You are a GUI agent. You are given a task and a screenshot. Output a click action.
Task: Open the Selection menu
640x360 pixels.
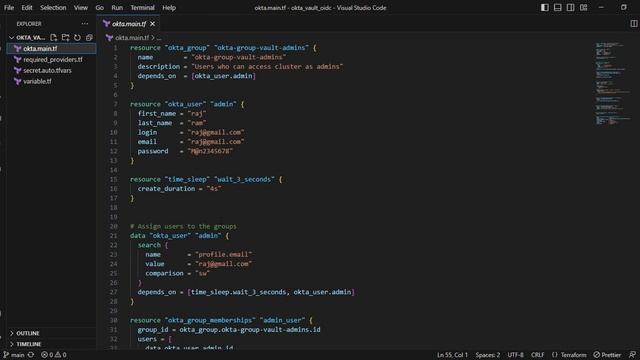coord(53,7)
